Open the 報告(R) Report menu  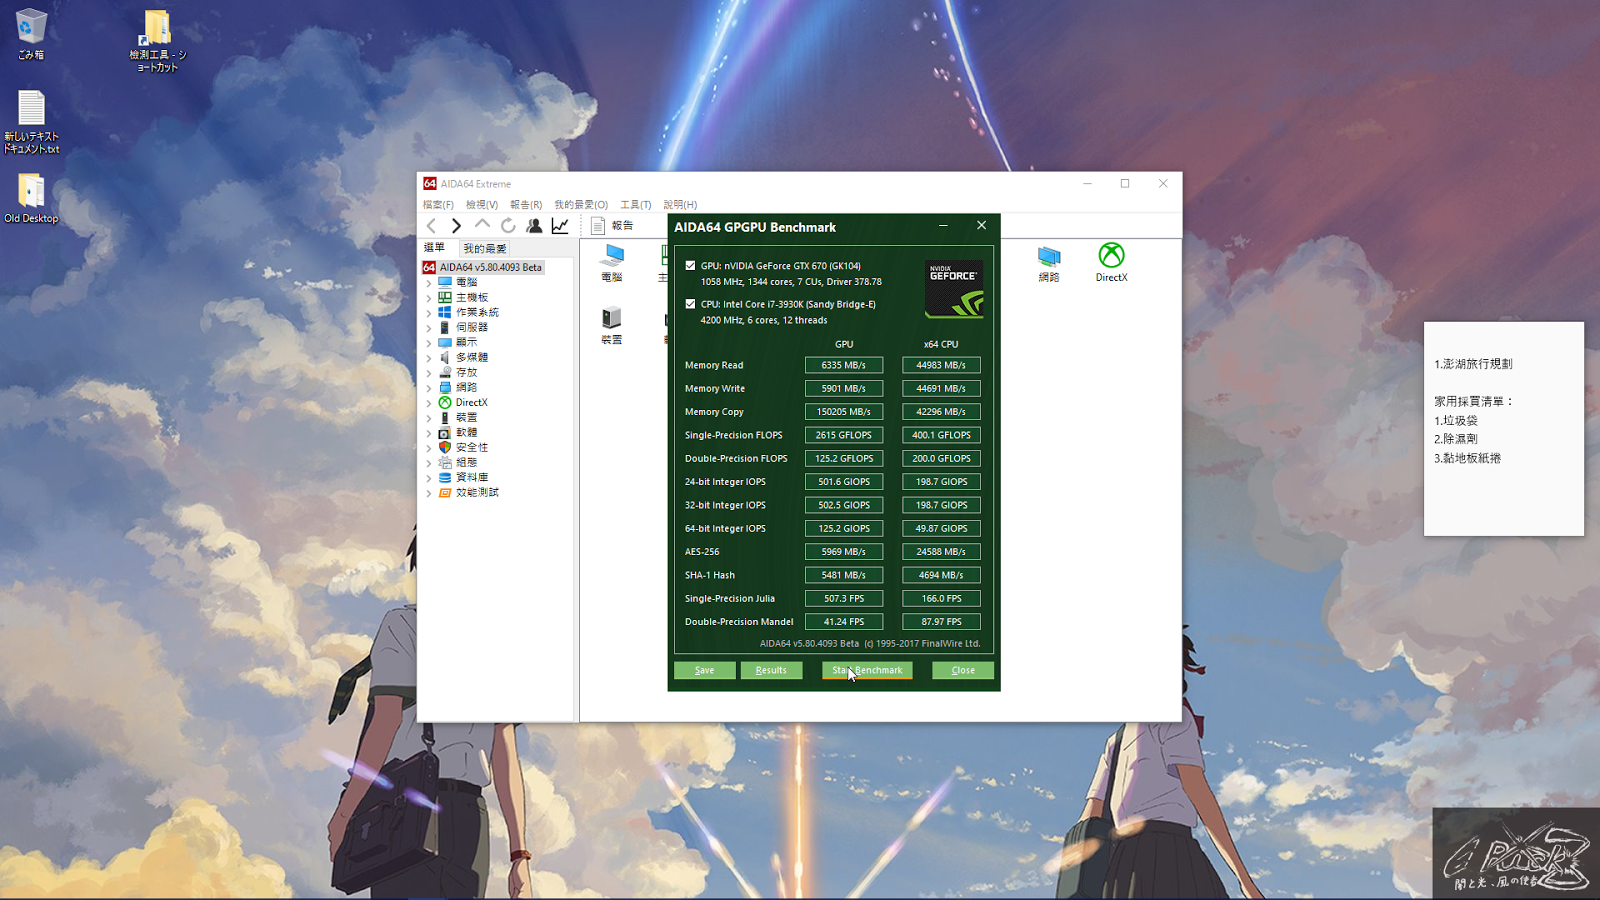point(526,205)
